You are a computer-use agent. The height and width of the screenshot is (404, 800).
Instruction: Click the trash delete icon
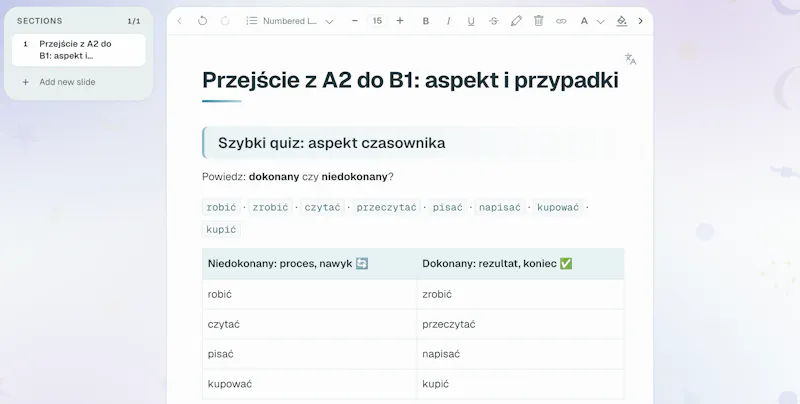(538, 21)
